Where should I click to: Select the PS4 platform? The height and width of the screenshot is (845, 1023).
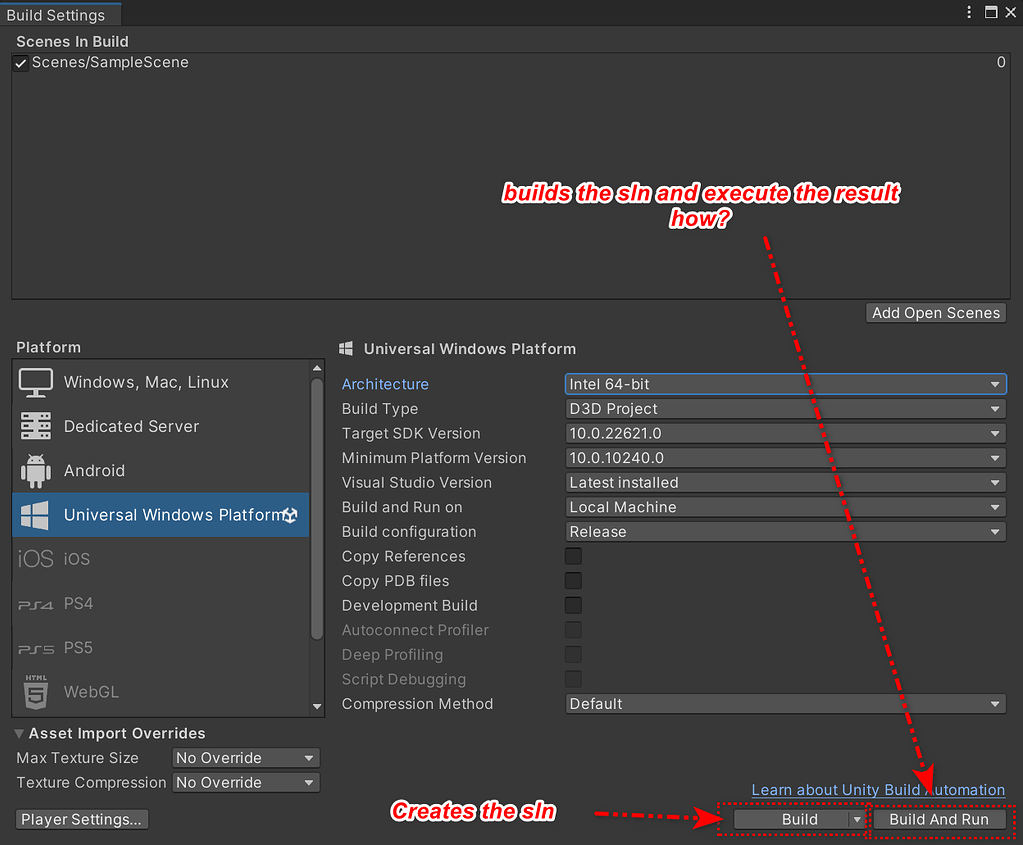pyautogui.click(x=80, y=603)
